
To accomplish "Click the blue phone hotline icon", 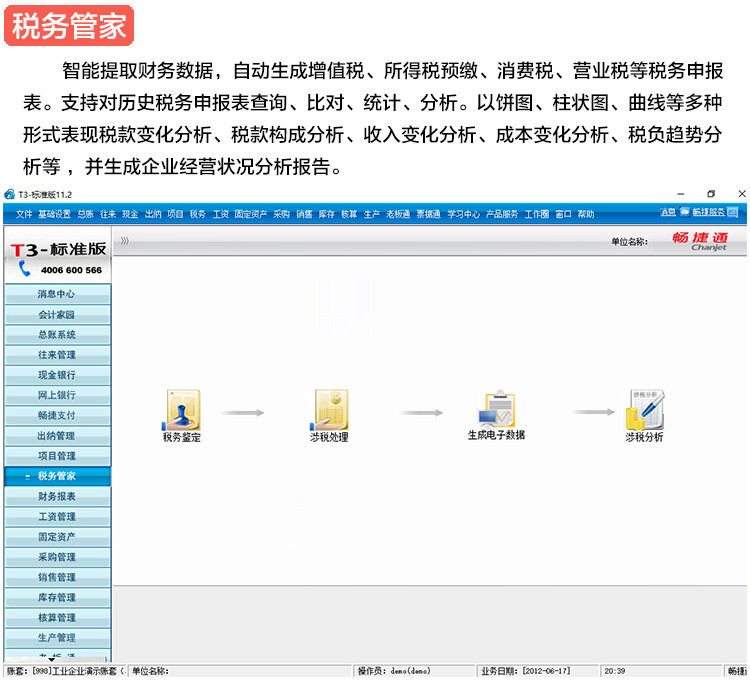I will pyautogui.click(x=26, y=270).
